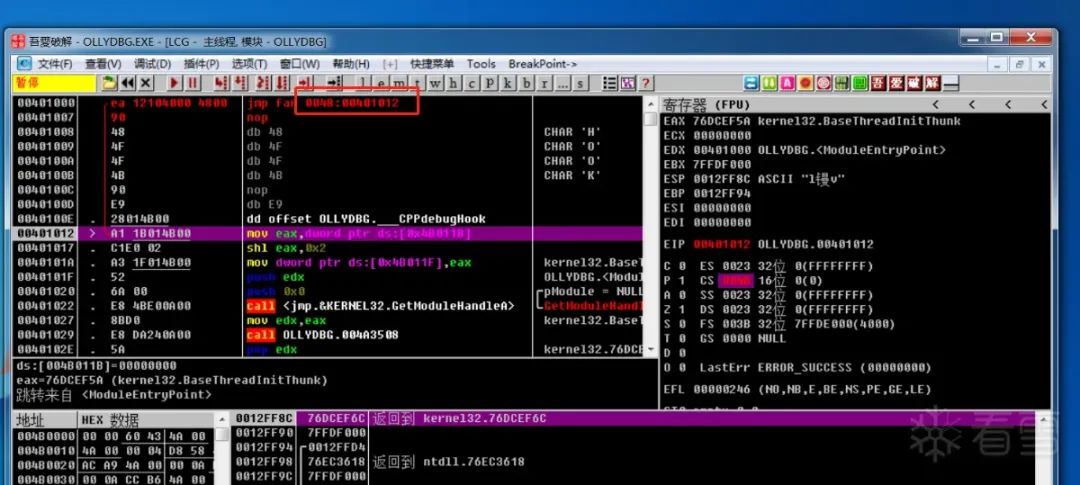Open the BreakPoint-> menu
The width and height of the screenshot is (1080, 485).
[x=543, y=63]
